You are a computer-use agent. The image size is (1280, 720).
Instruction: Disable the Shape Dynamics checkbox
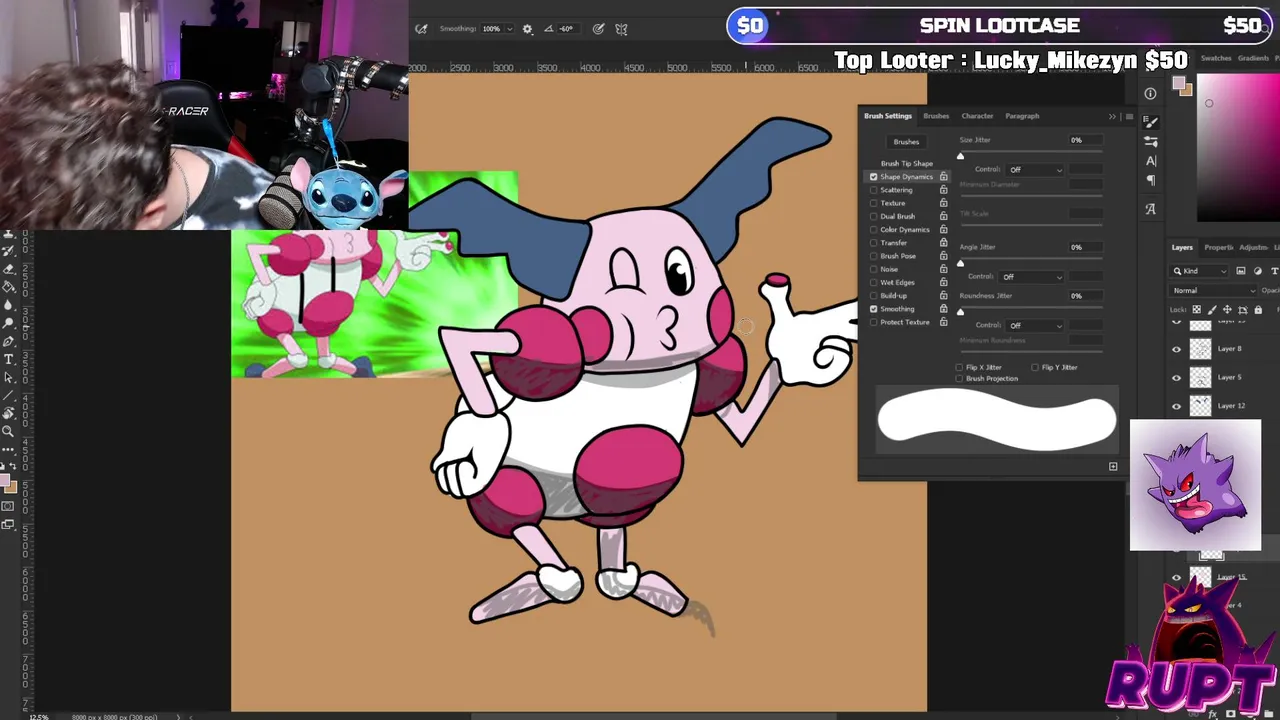coord(874,177)
